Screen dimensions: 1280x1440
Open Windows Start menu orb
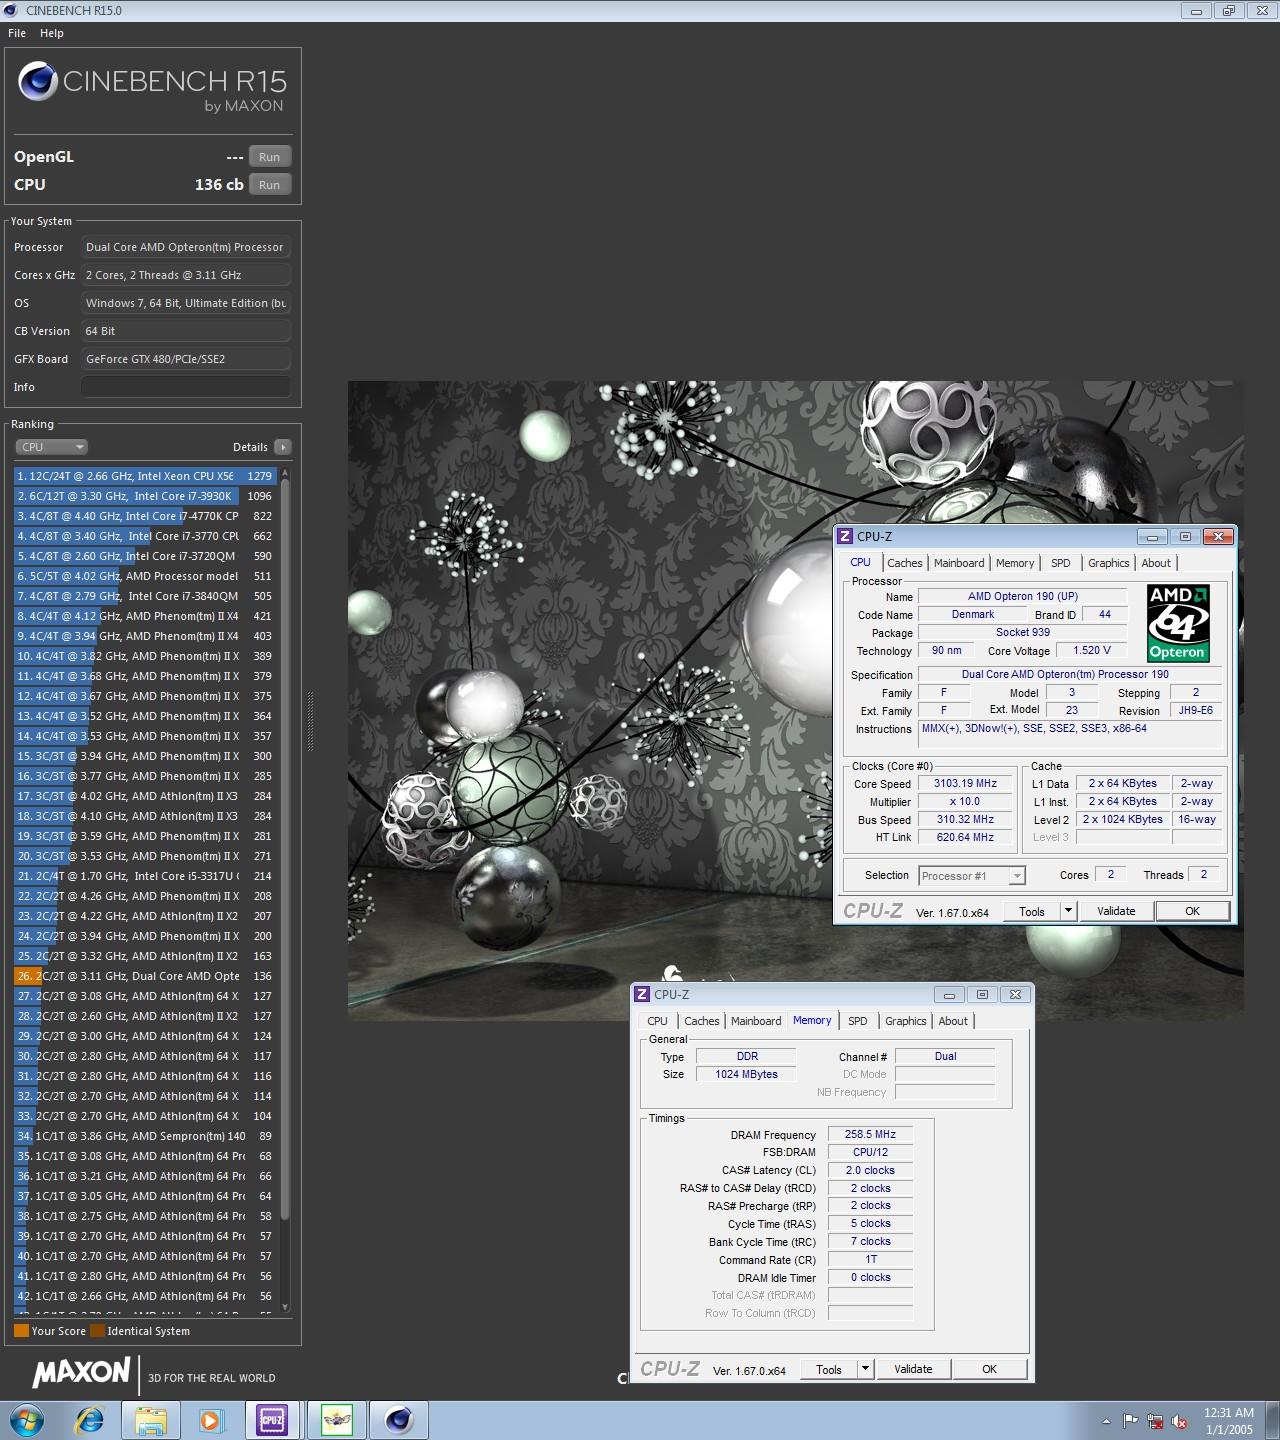[x=27, y=1420]
